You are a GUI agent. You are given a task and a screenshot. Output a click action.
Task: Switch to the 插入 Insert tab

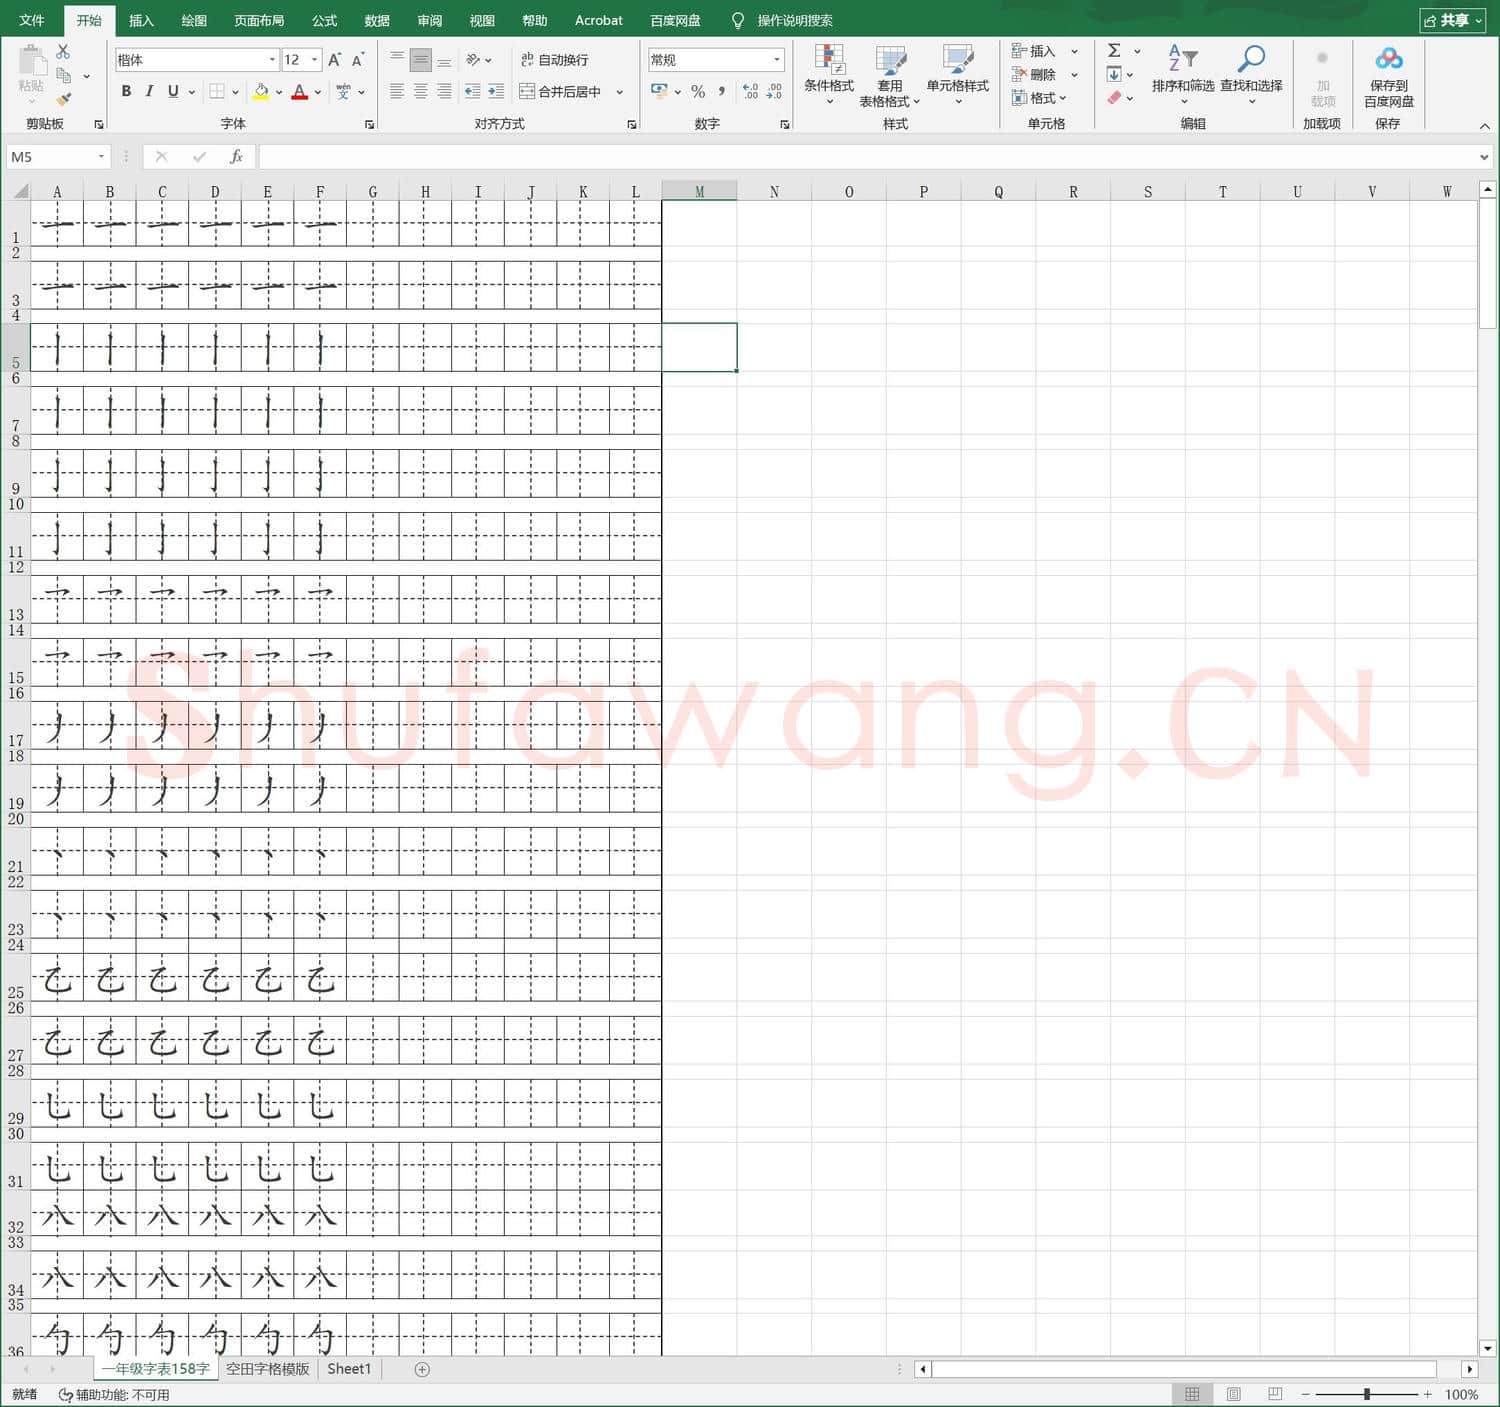pos(141,20)
